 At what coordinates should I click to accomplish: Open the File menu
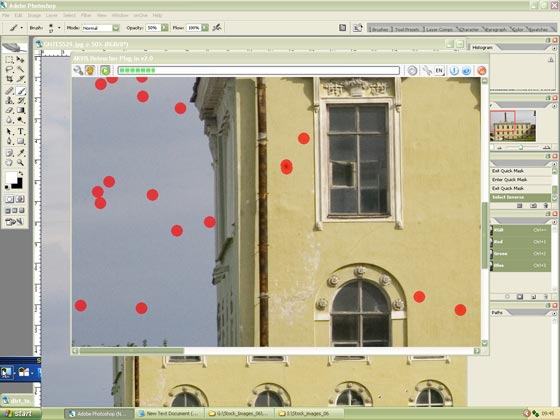pos(6,15)
